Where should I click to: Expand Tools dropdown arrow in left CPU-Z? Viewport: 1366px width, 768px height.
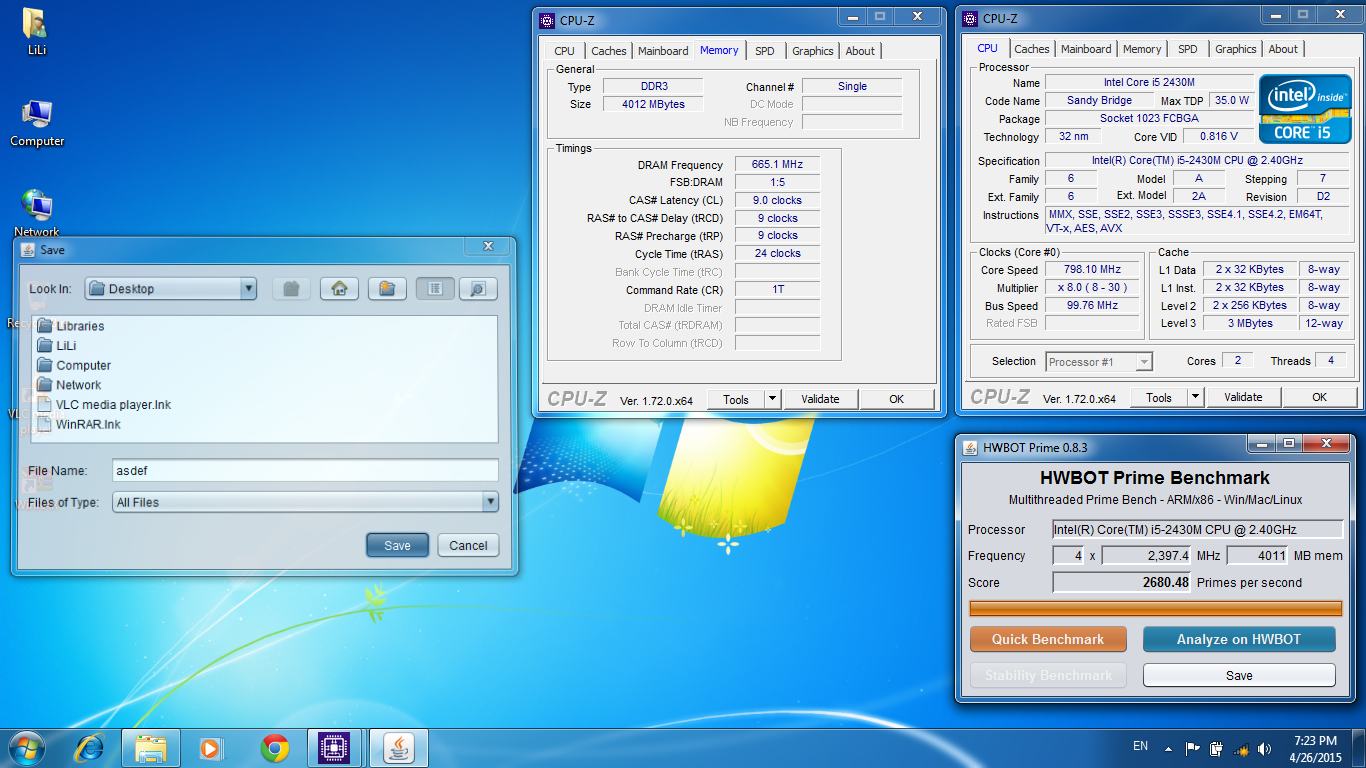773,399
